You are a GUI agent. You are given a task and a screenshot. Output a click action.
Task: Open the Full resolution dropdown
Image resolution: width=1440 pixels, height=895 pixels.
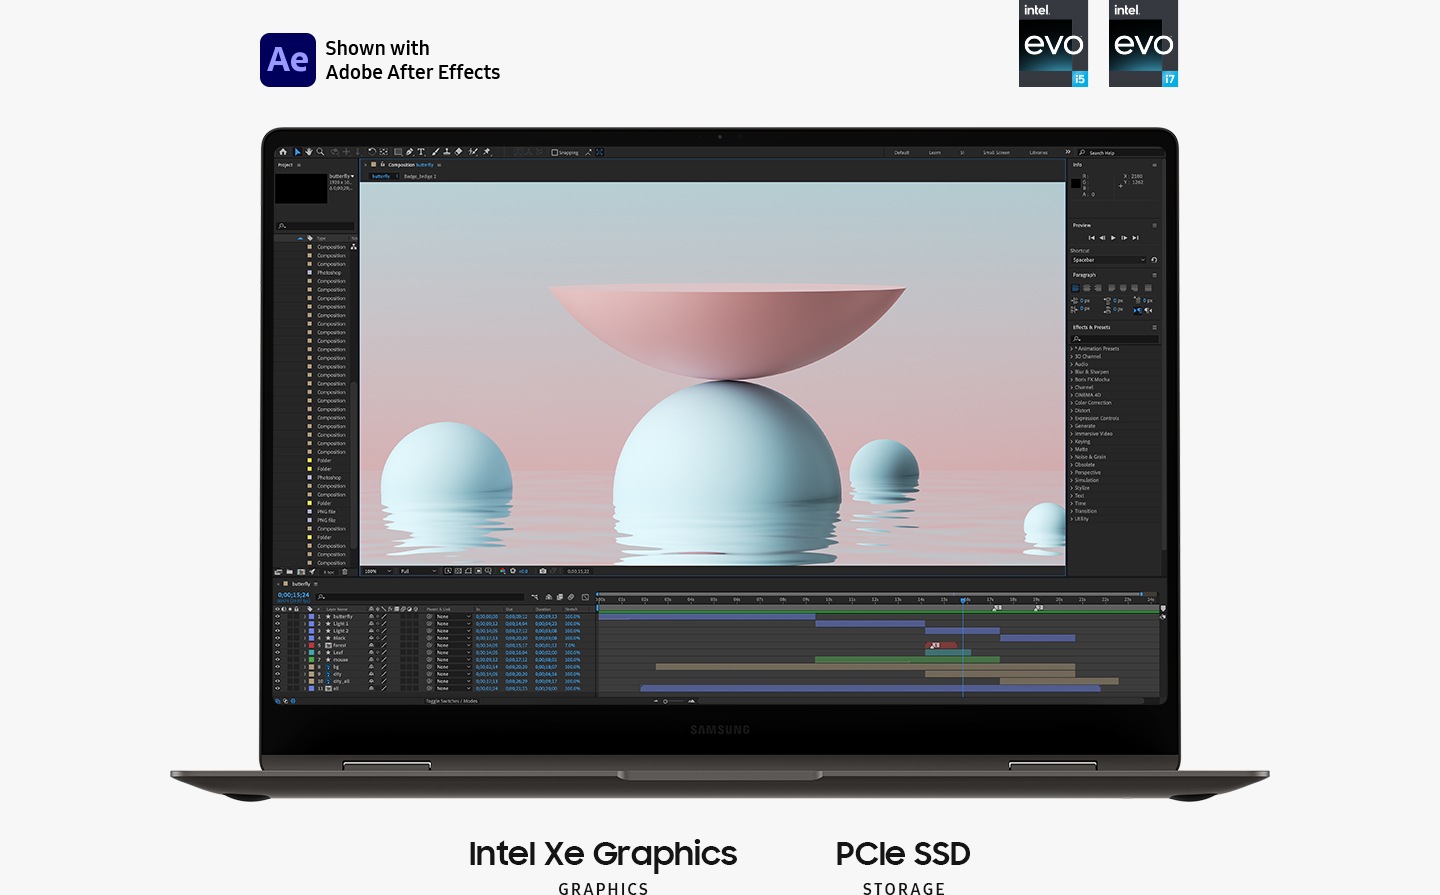418,571
